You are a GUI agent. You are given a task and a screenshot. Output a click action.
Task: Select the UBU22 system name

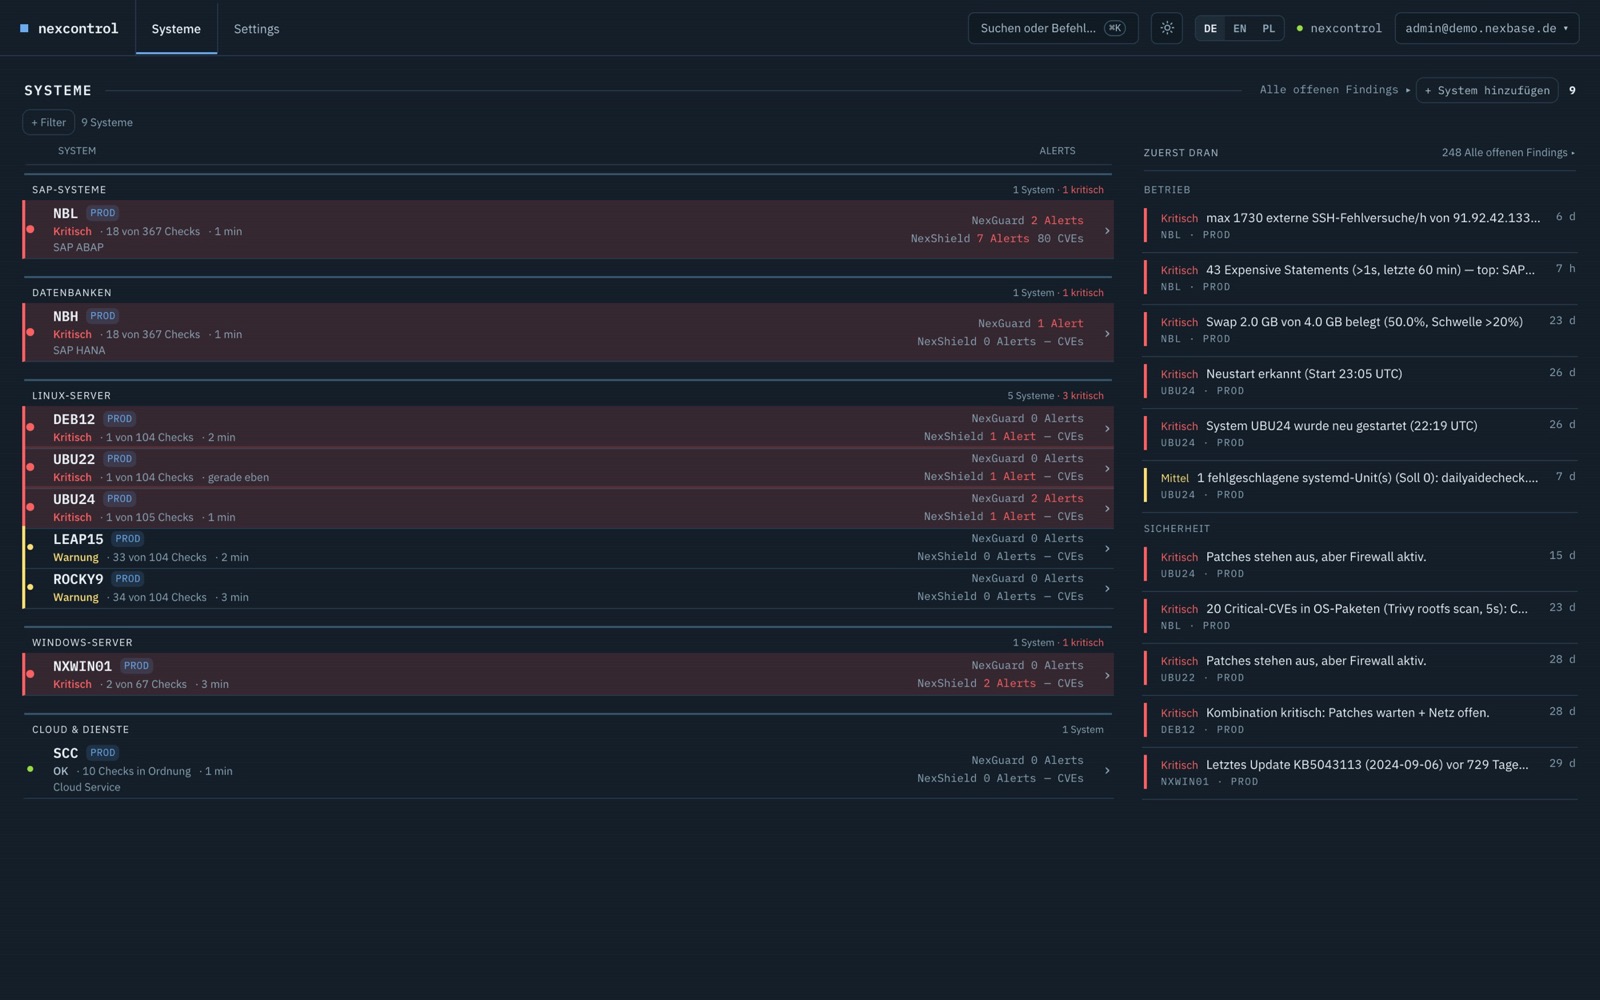(x=74, y=459)
